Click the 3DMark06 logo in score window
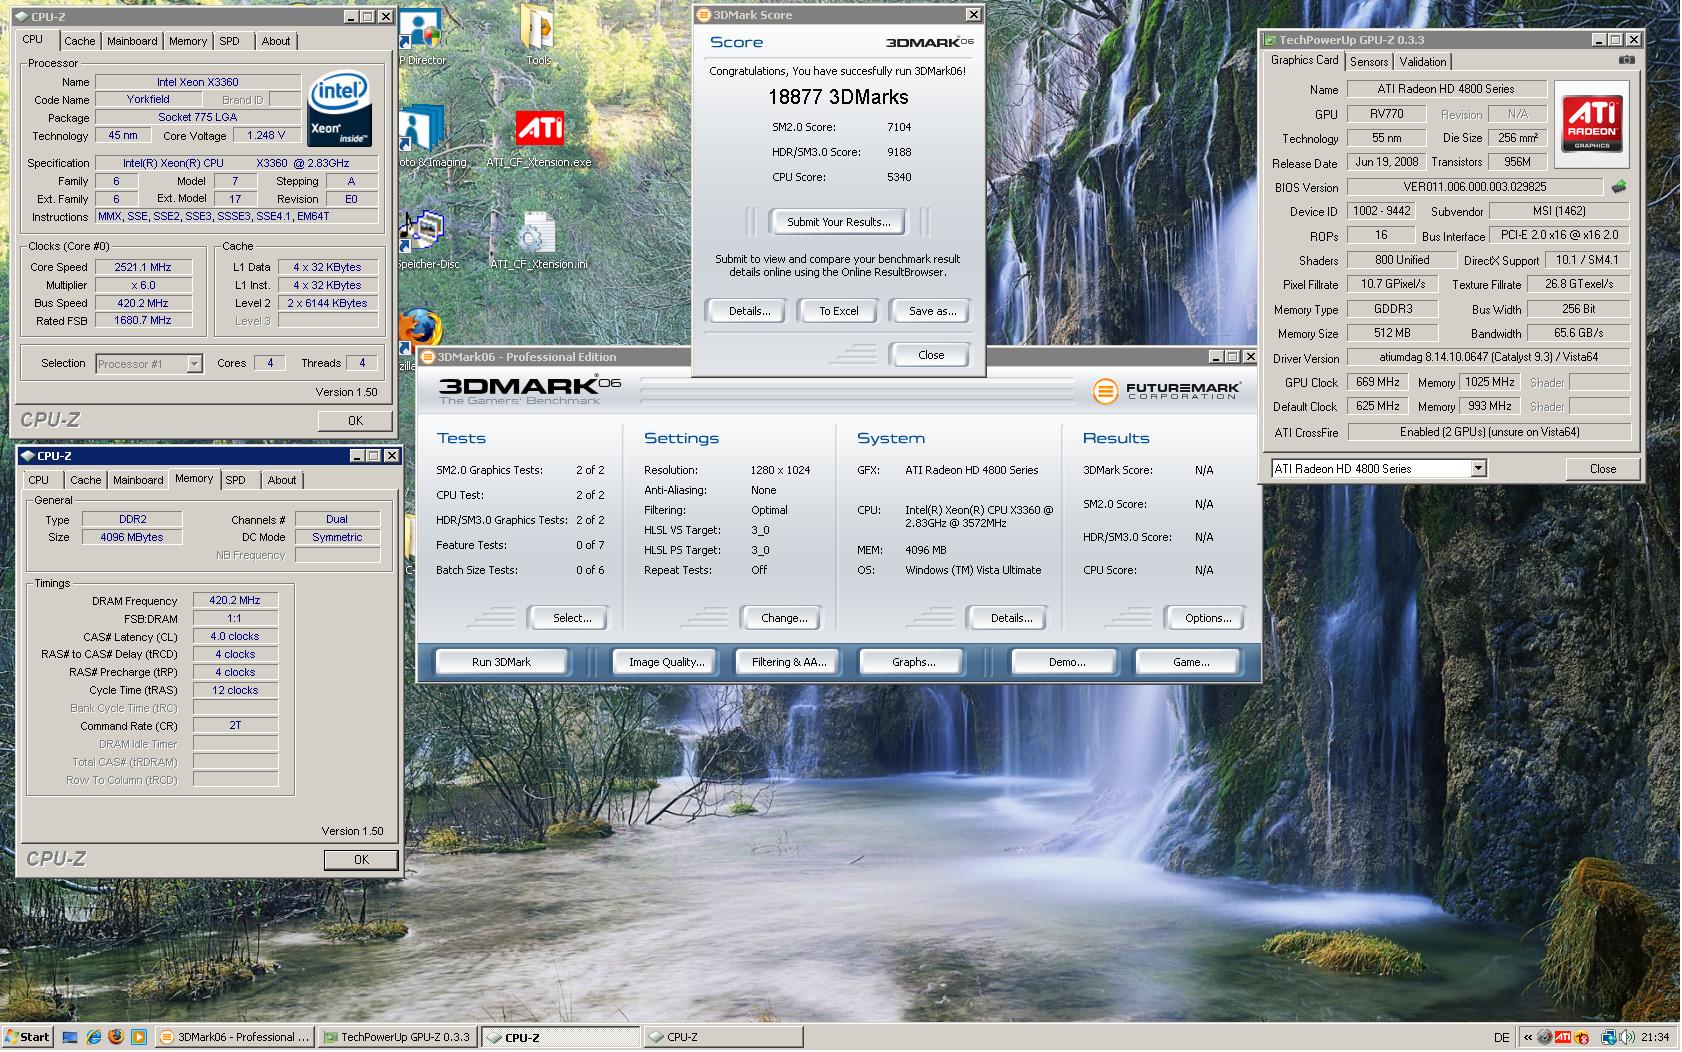1682x1052 pixels. point(929,42)
